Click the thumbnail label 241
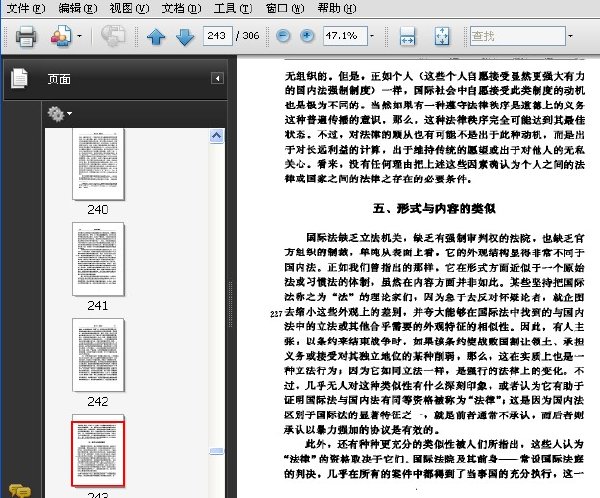Image resolution: width=600 pixels, height=498 pixels. 98,305
